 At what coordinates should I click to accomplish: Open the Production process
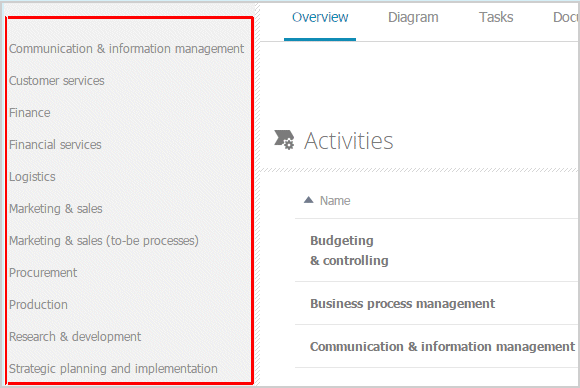(x=38, y=305)
